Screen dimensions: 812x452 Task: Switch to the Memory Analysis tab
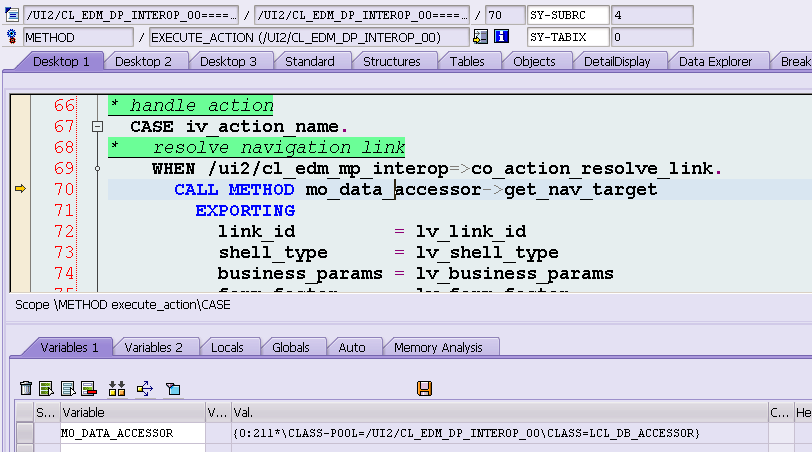pyautogui.click(x=438, y=347)
